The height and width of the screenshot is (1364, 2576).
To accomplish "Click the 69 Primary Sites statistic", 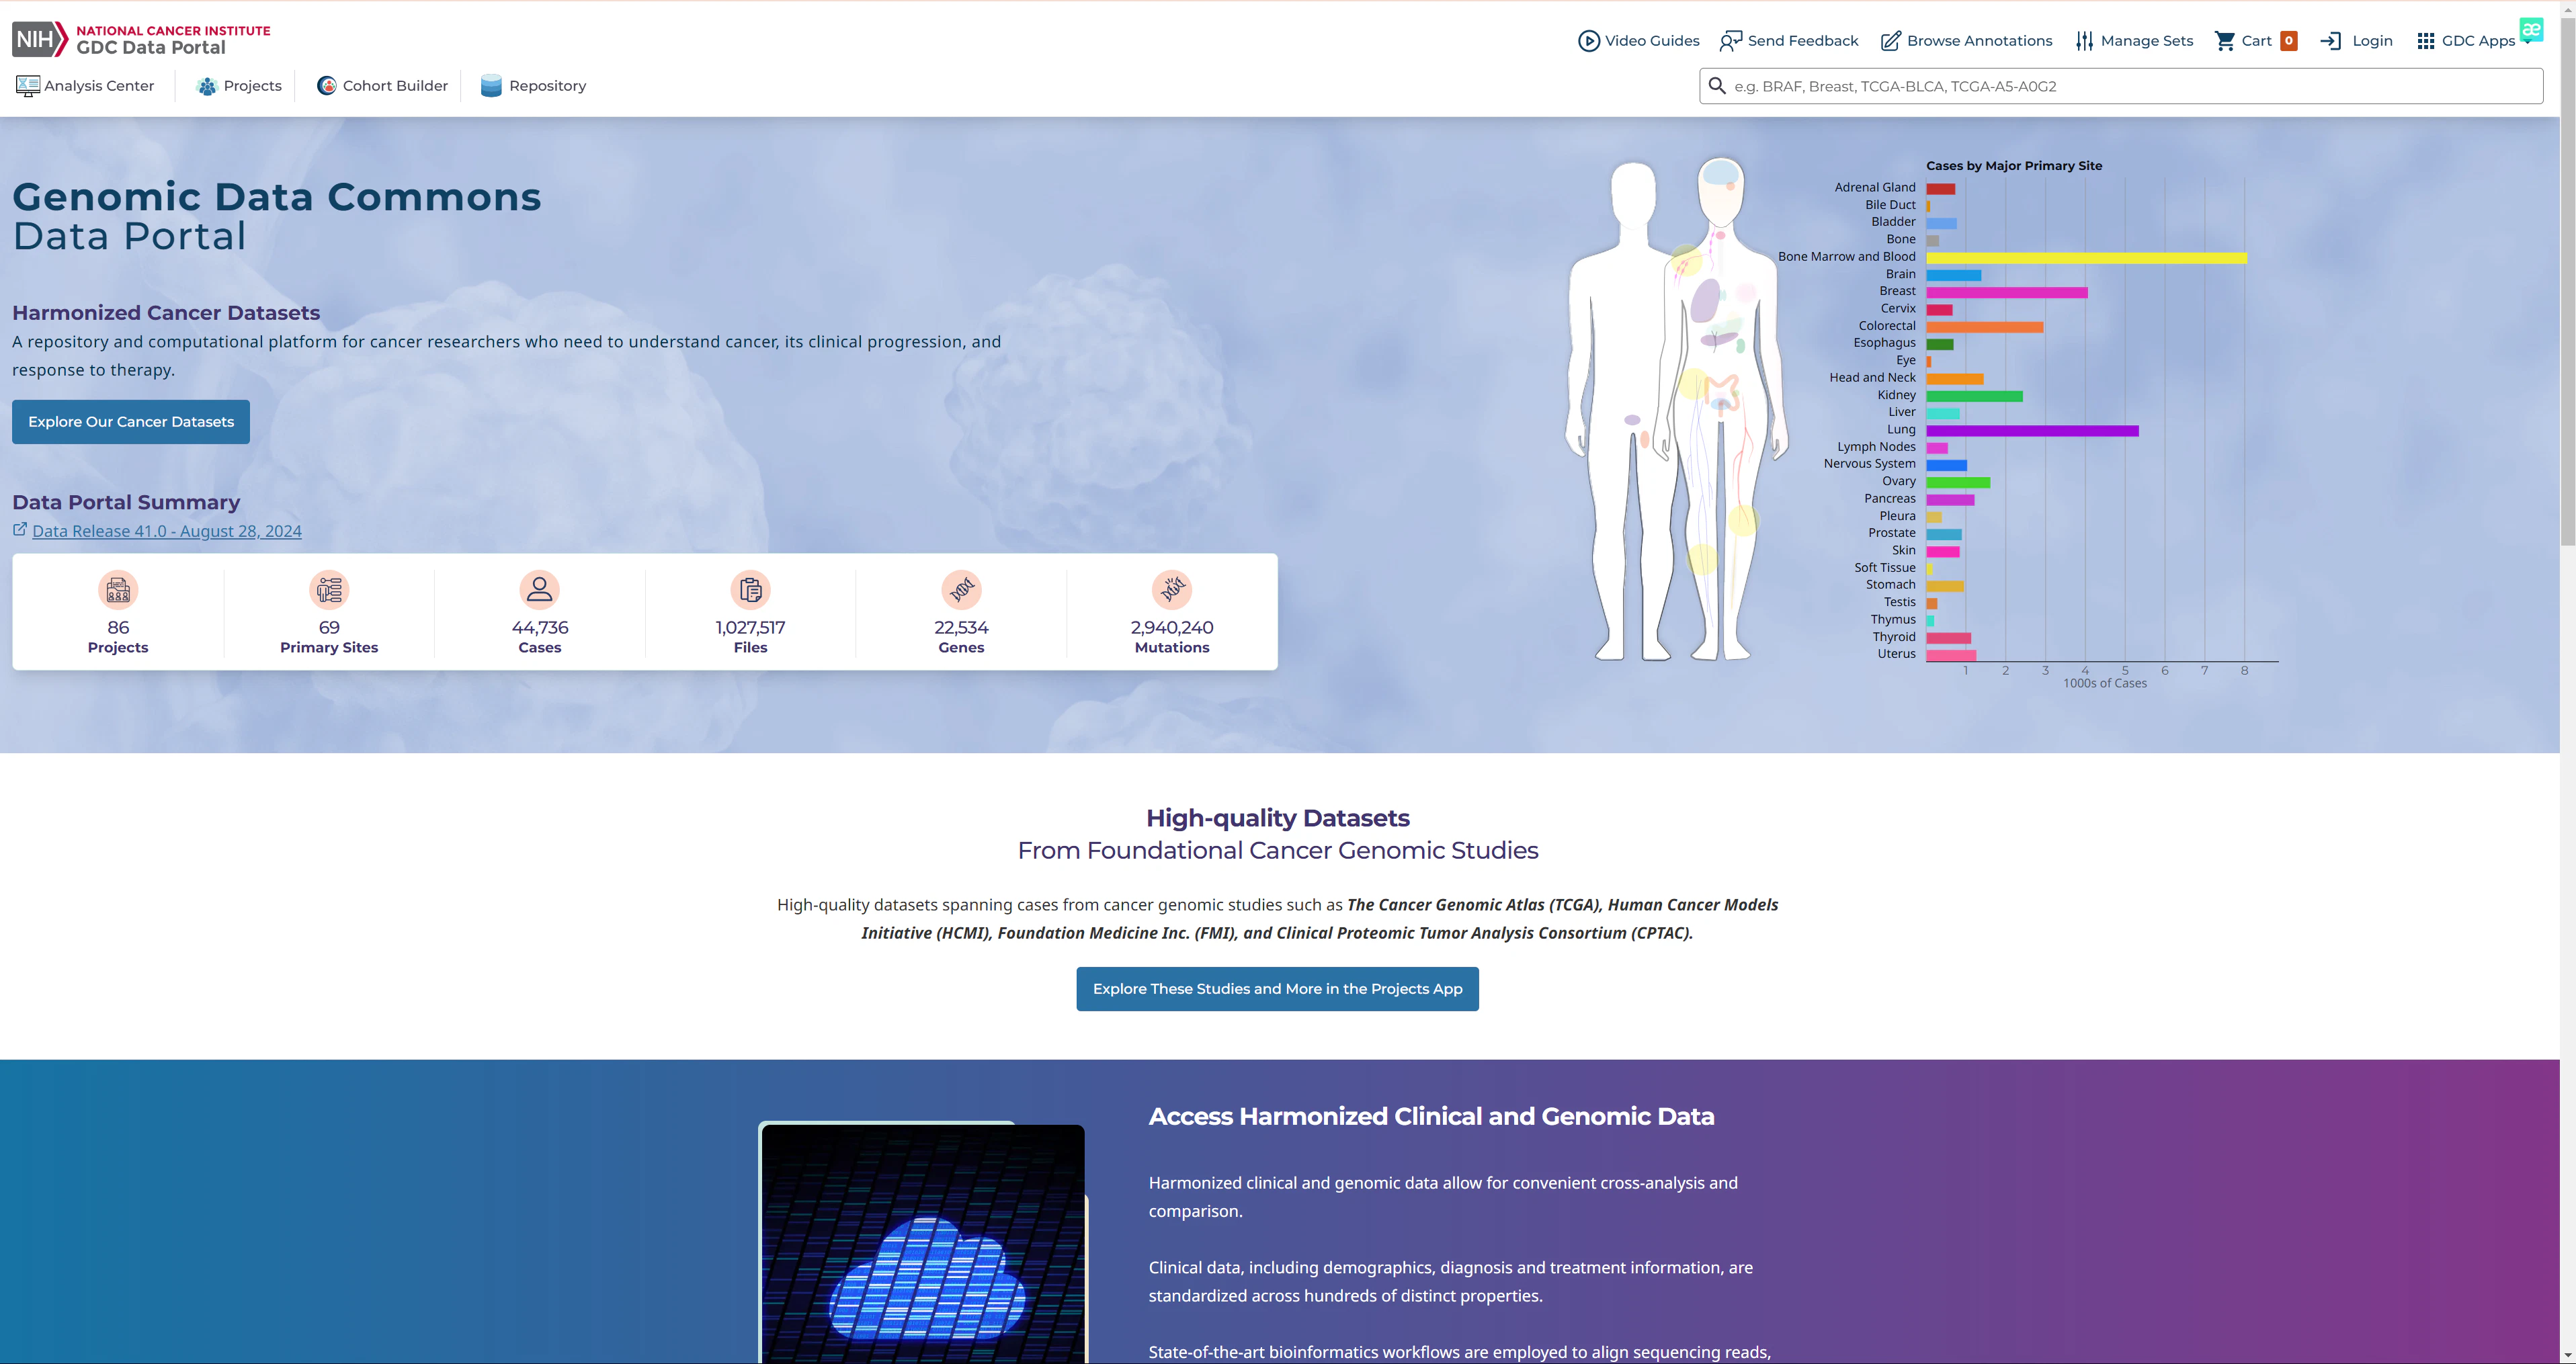I will pos(329,637).
